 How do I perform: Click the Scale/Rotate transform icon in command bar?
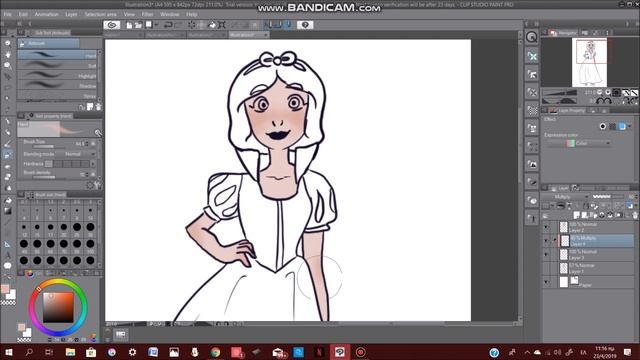[x=222, y=25]
